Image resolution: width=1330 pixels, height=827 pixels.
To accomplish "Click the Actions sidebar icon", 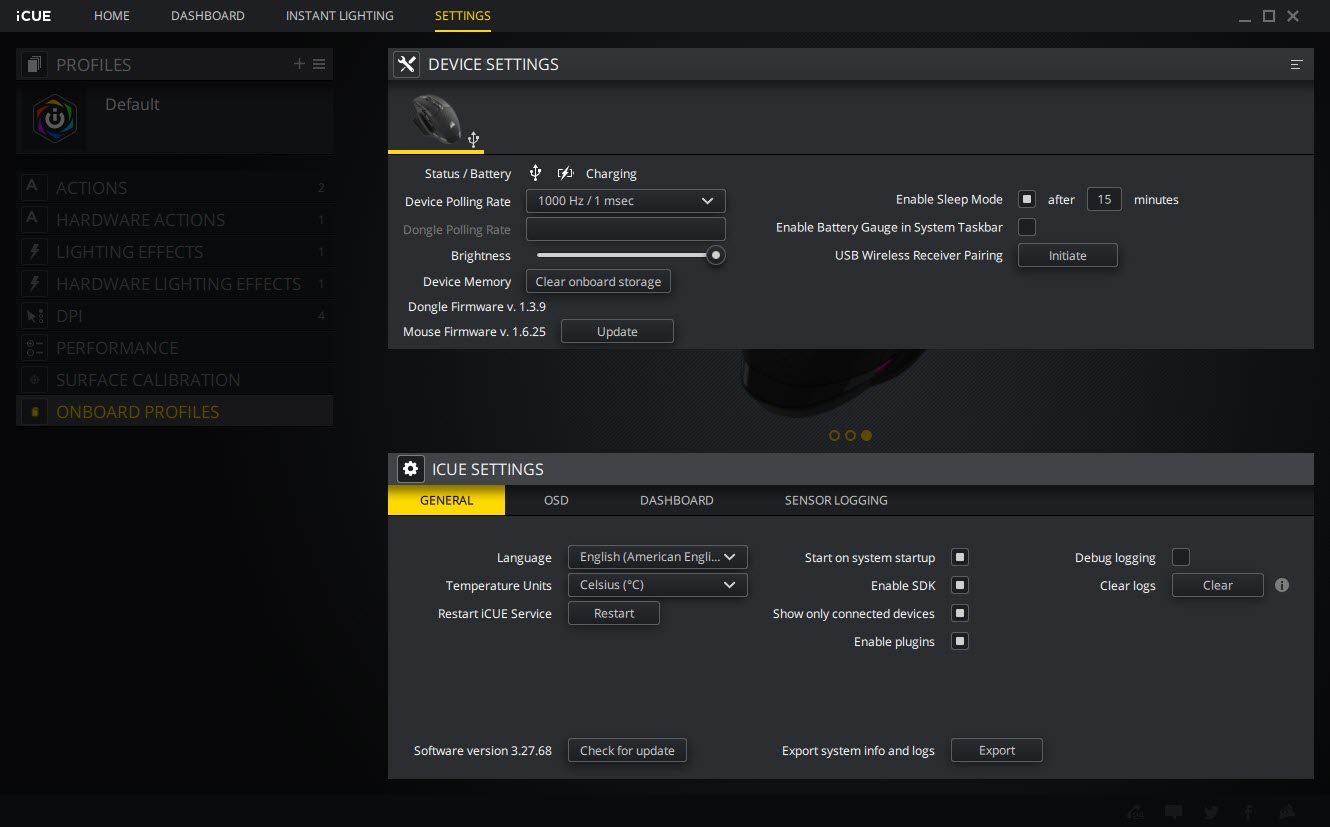I will tap(34, 187).
